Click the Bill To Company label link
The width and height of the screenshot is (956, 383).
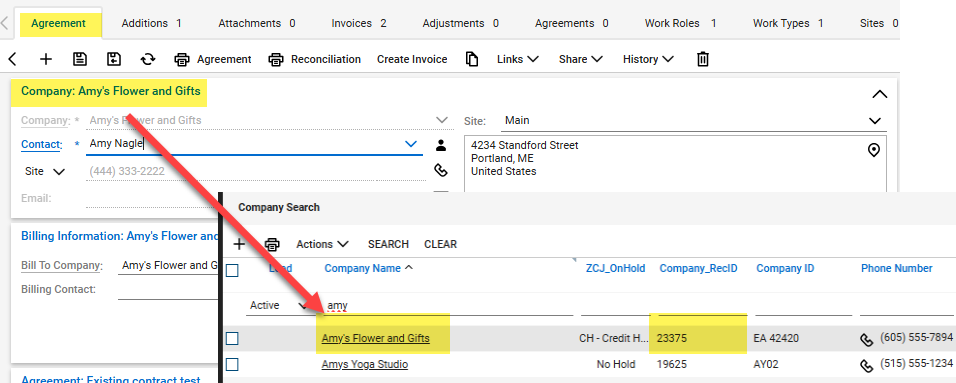(61, 265)
